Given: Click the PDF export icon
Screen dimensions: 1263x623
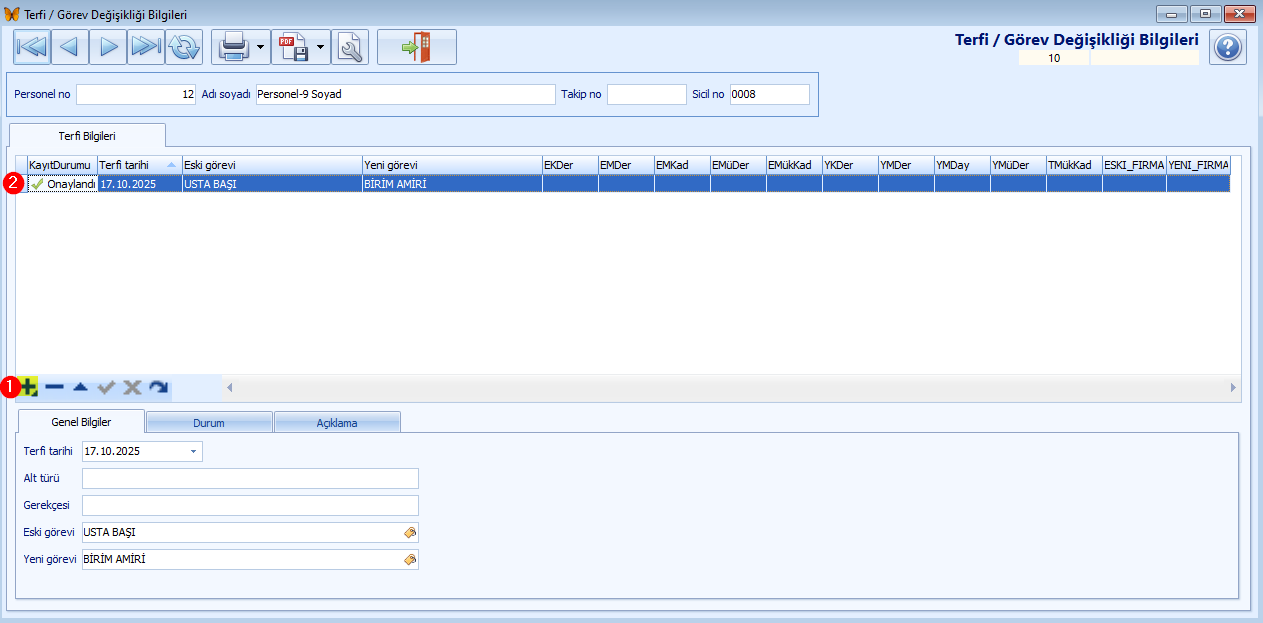Looking at the screenshot, I should 293,47.
